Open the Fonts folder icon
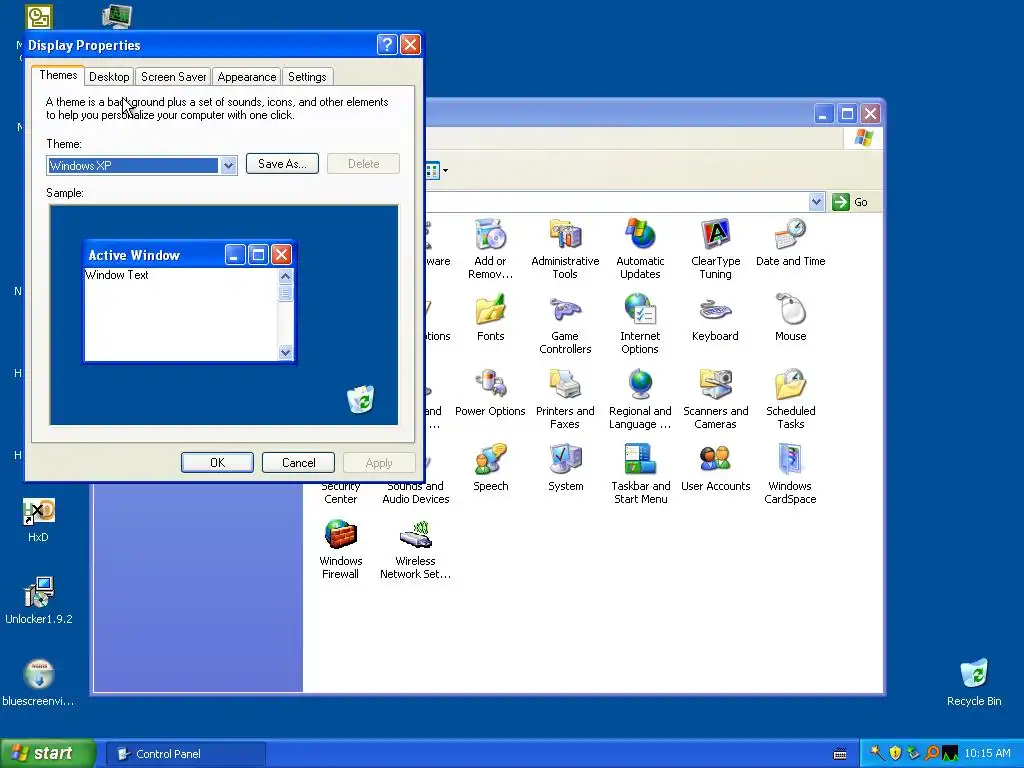This screenshot has width=1024, height=768. [490, 310]
